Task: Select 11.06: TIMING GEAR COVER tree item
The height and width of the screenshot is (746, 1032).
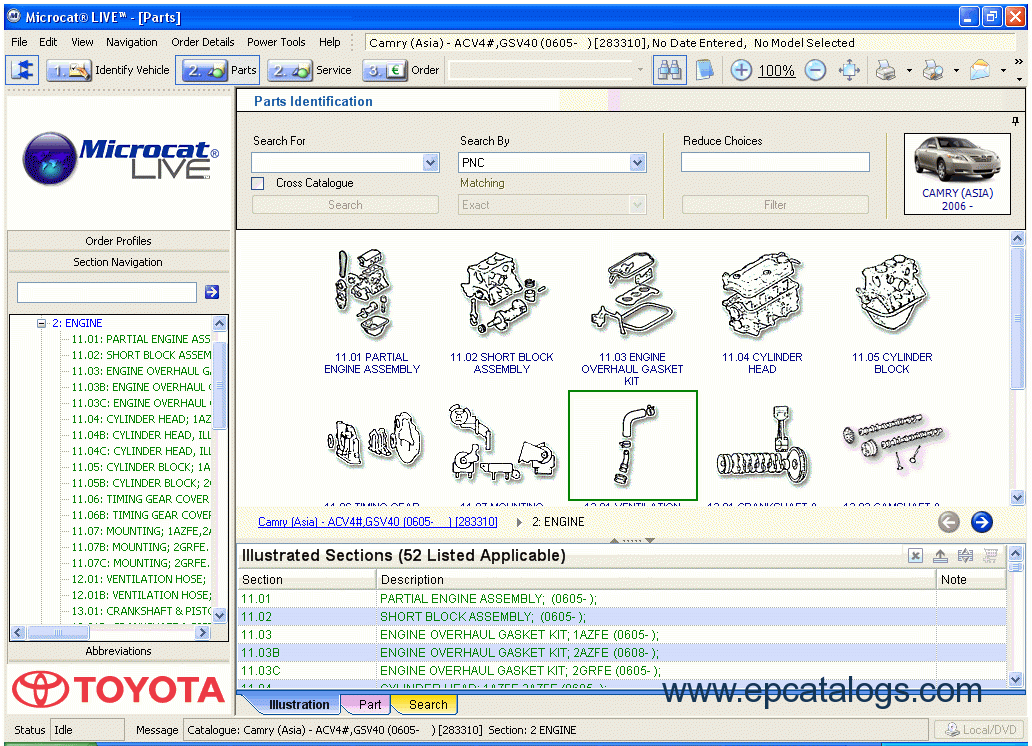Action: pyautogui.click(x=140, y=499)
